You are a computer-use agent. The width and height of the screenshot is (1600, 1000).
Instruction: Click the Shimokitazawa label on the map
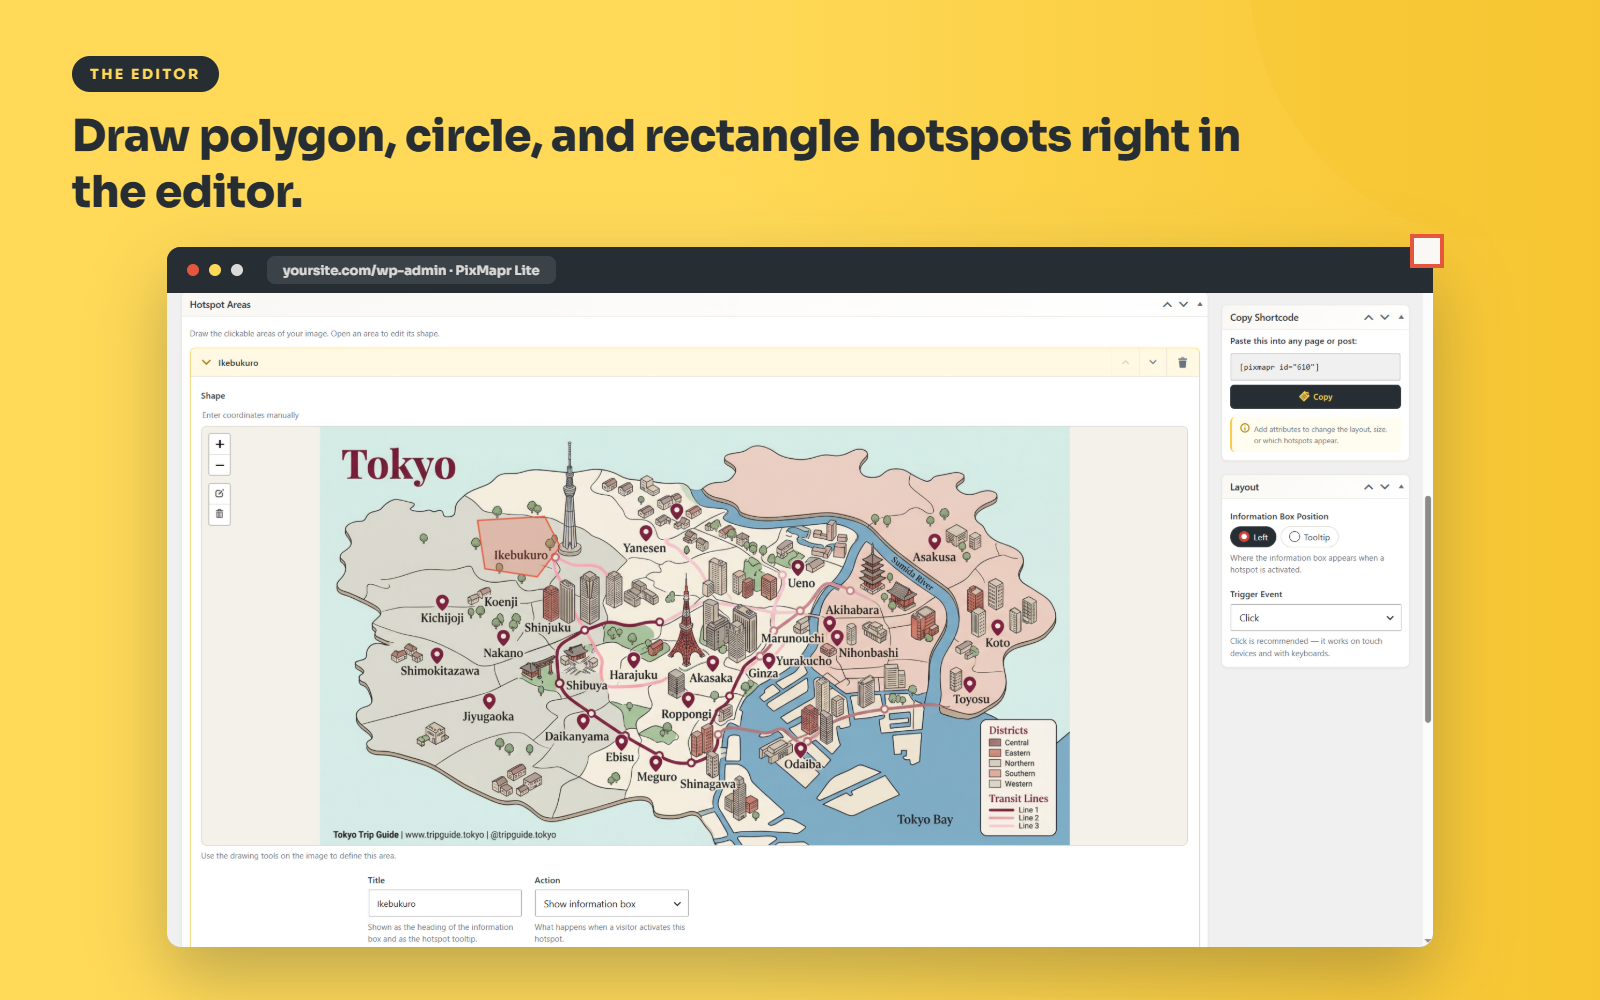tap(440, 671)
